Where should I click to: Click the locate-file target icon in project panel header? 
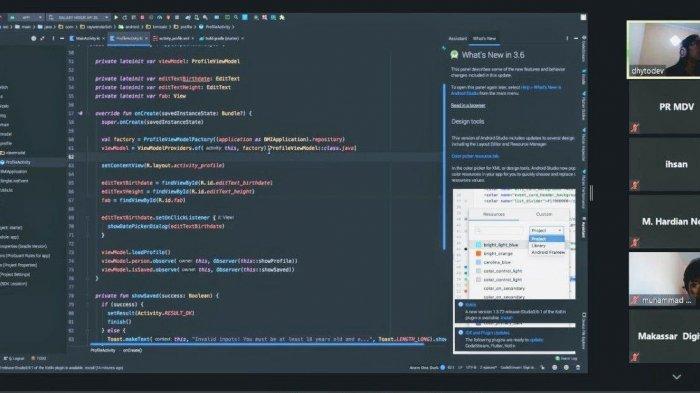[x=33, y=38]
